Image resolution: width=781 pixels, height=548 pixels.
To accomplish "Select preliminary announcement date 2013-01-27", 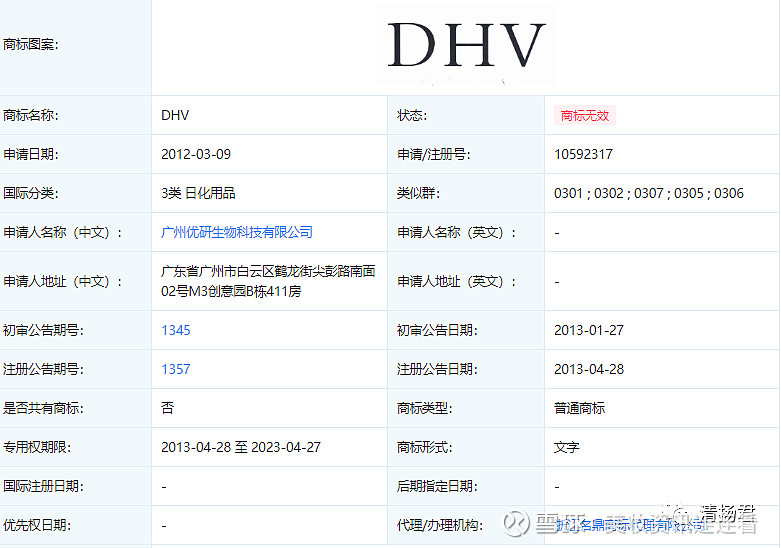I will click(589, 330).
